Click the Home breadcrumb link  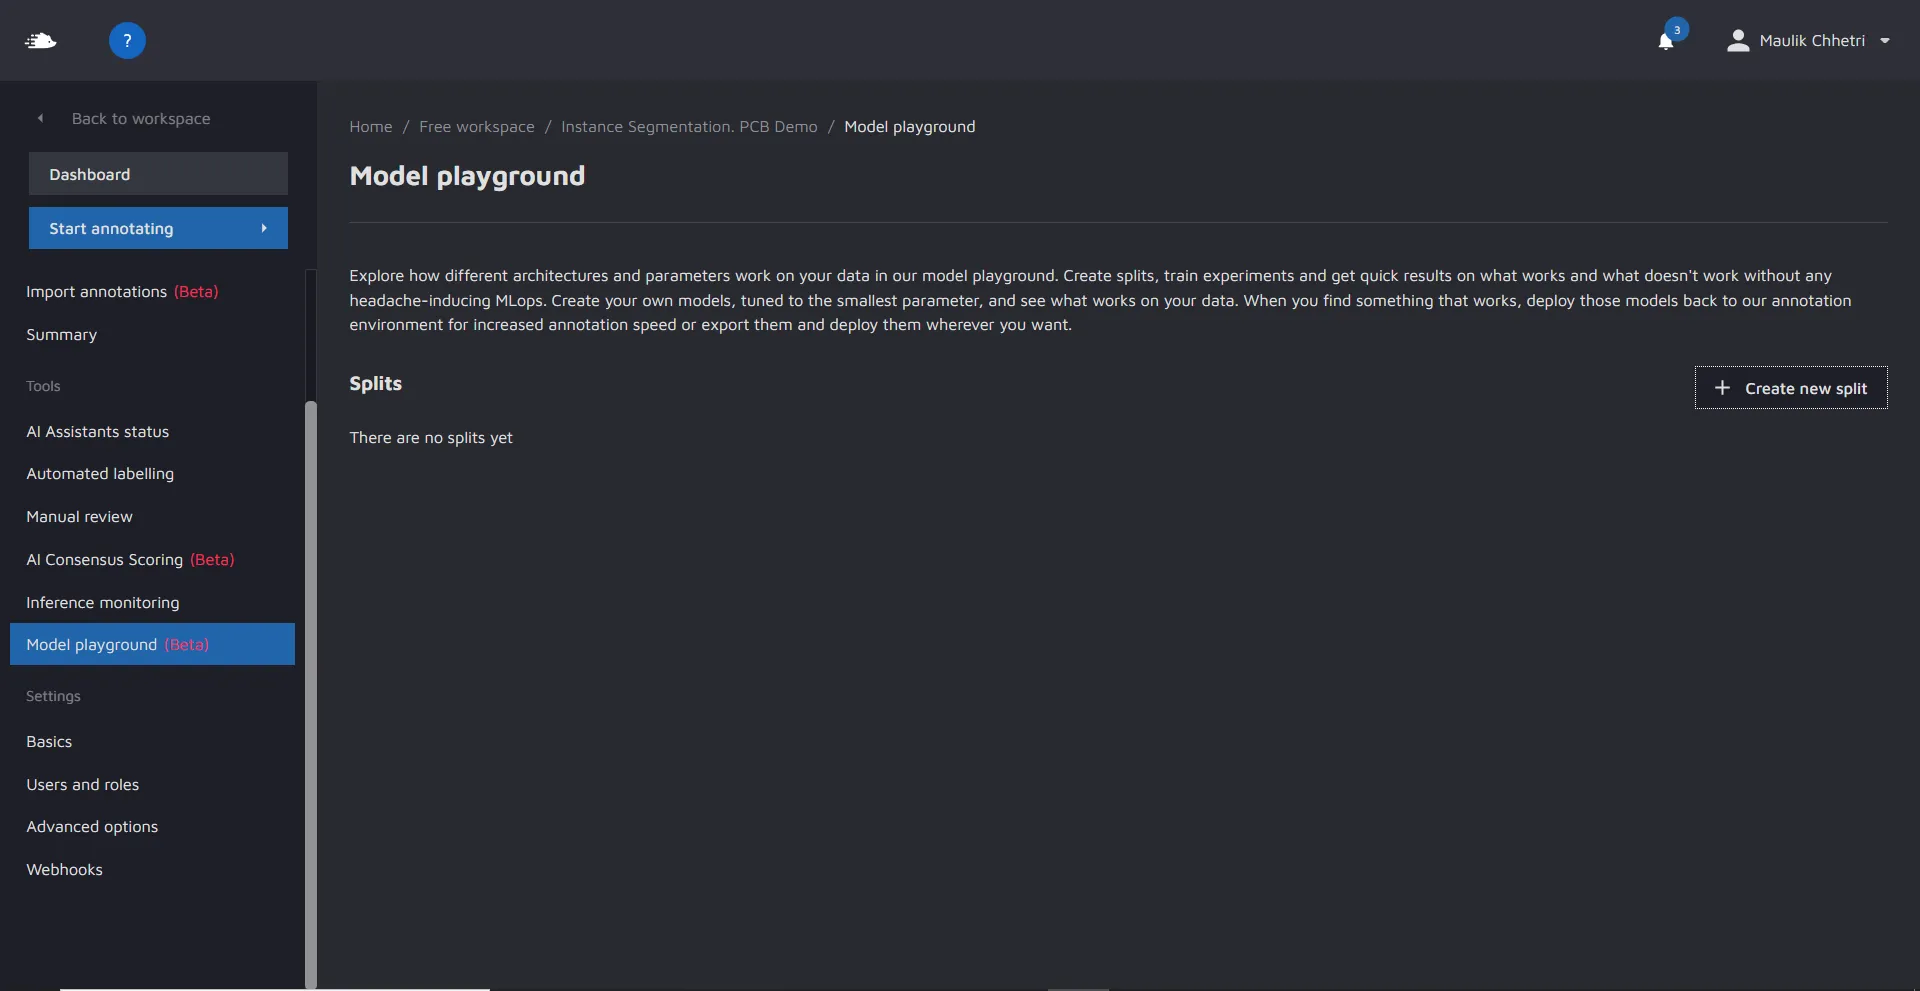coord(371,127)
